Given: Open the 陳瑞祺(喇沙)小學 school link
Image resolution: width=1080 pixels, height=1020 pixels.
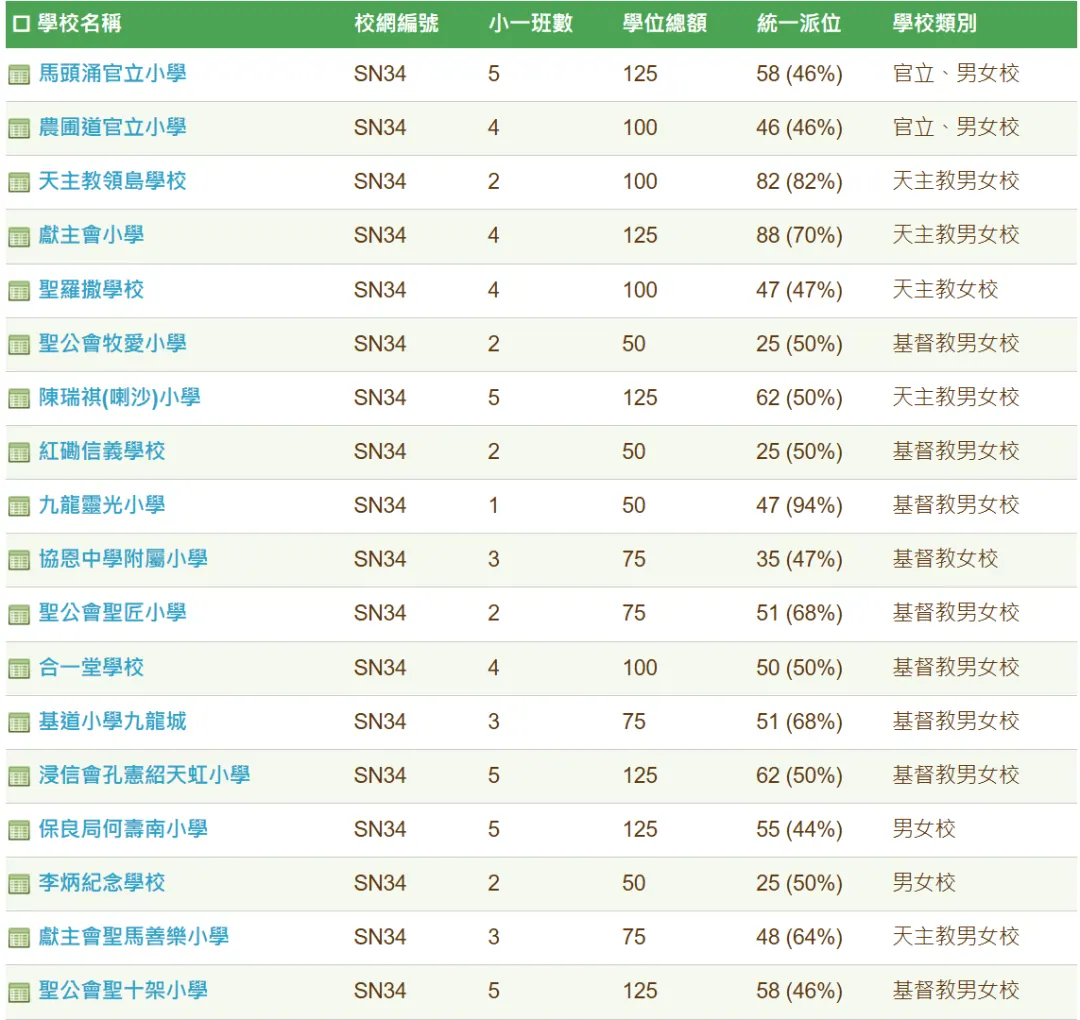Looking at the screenshot, I should (x=119, y=397).
